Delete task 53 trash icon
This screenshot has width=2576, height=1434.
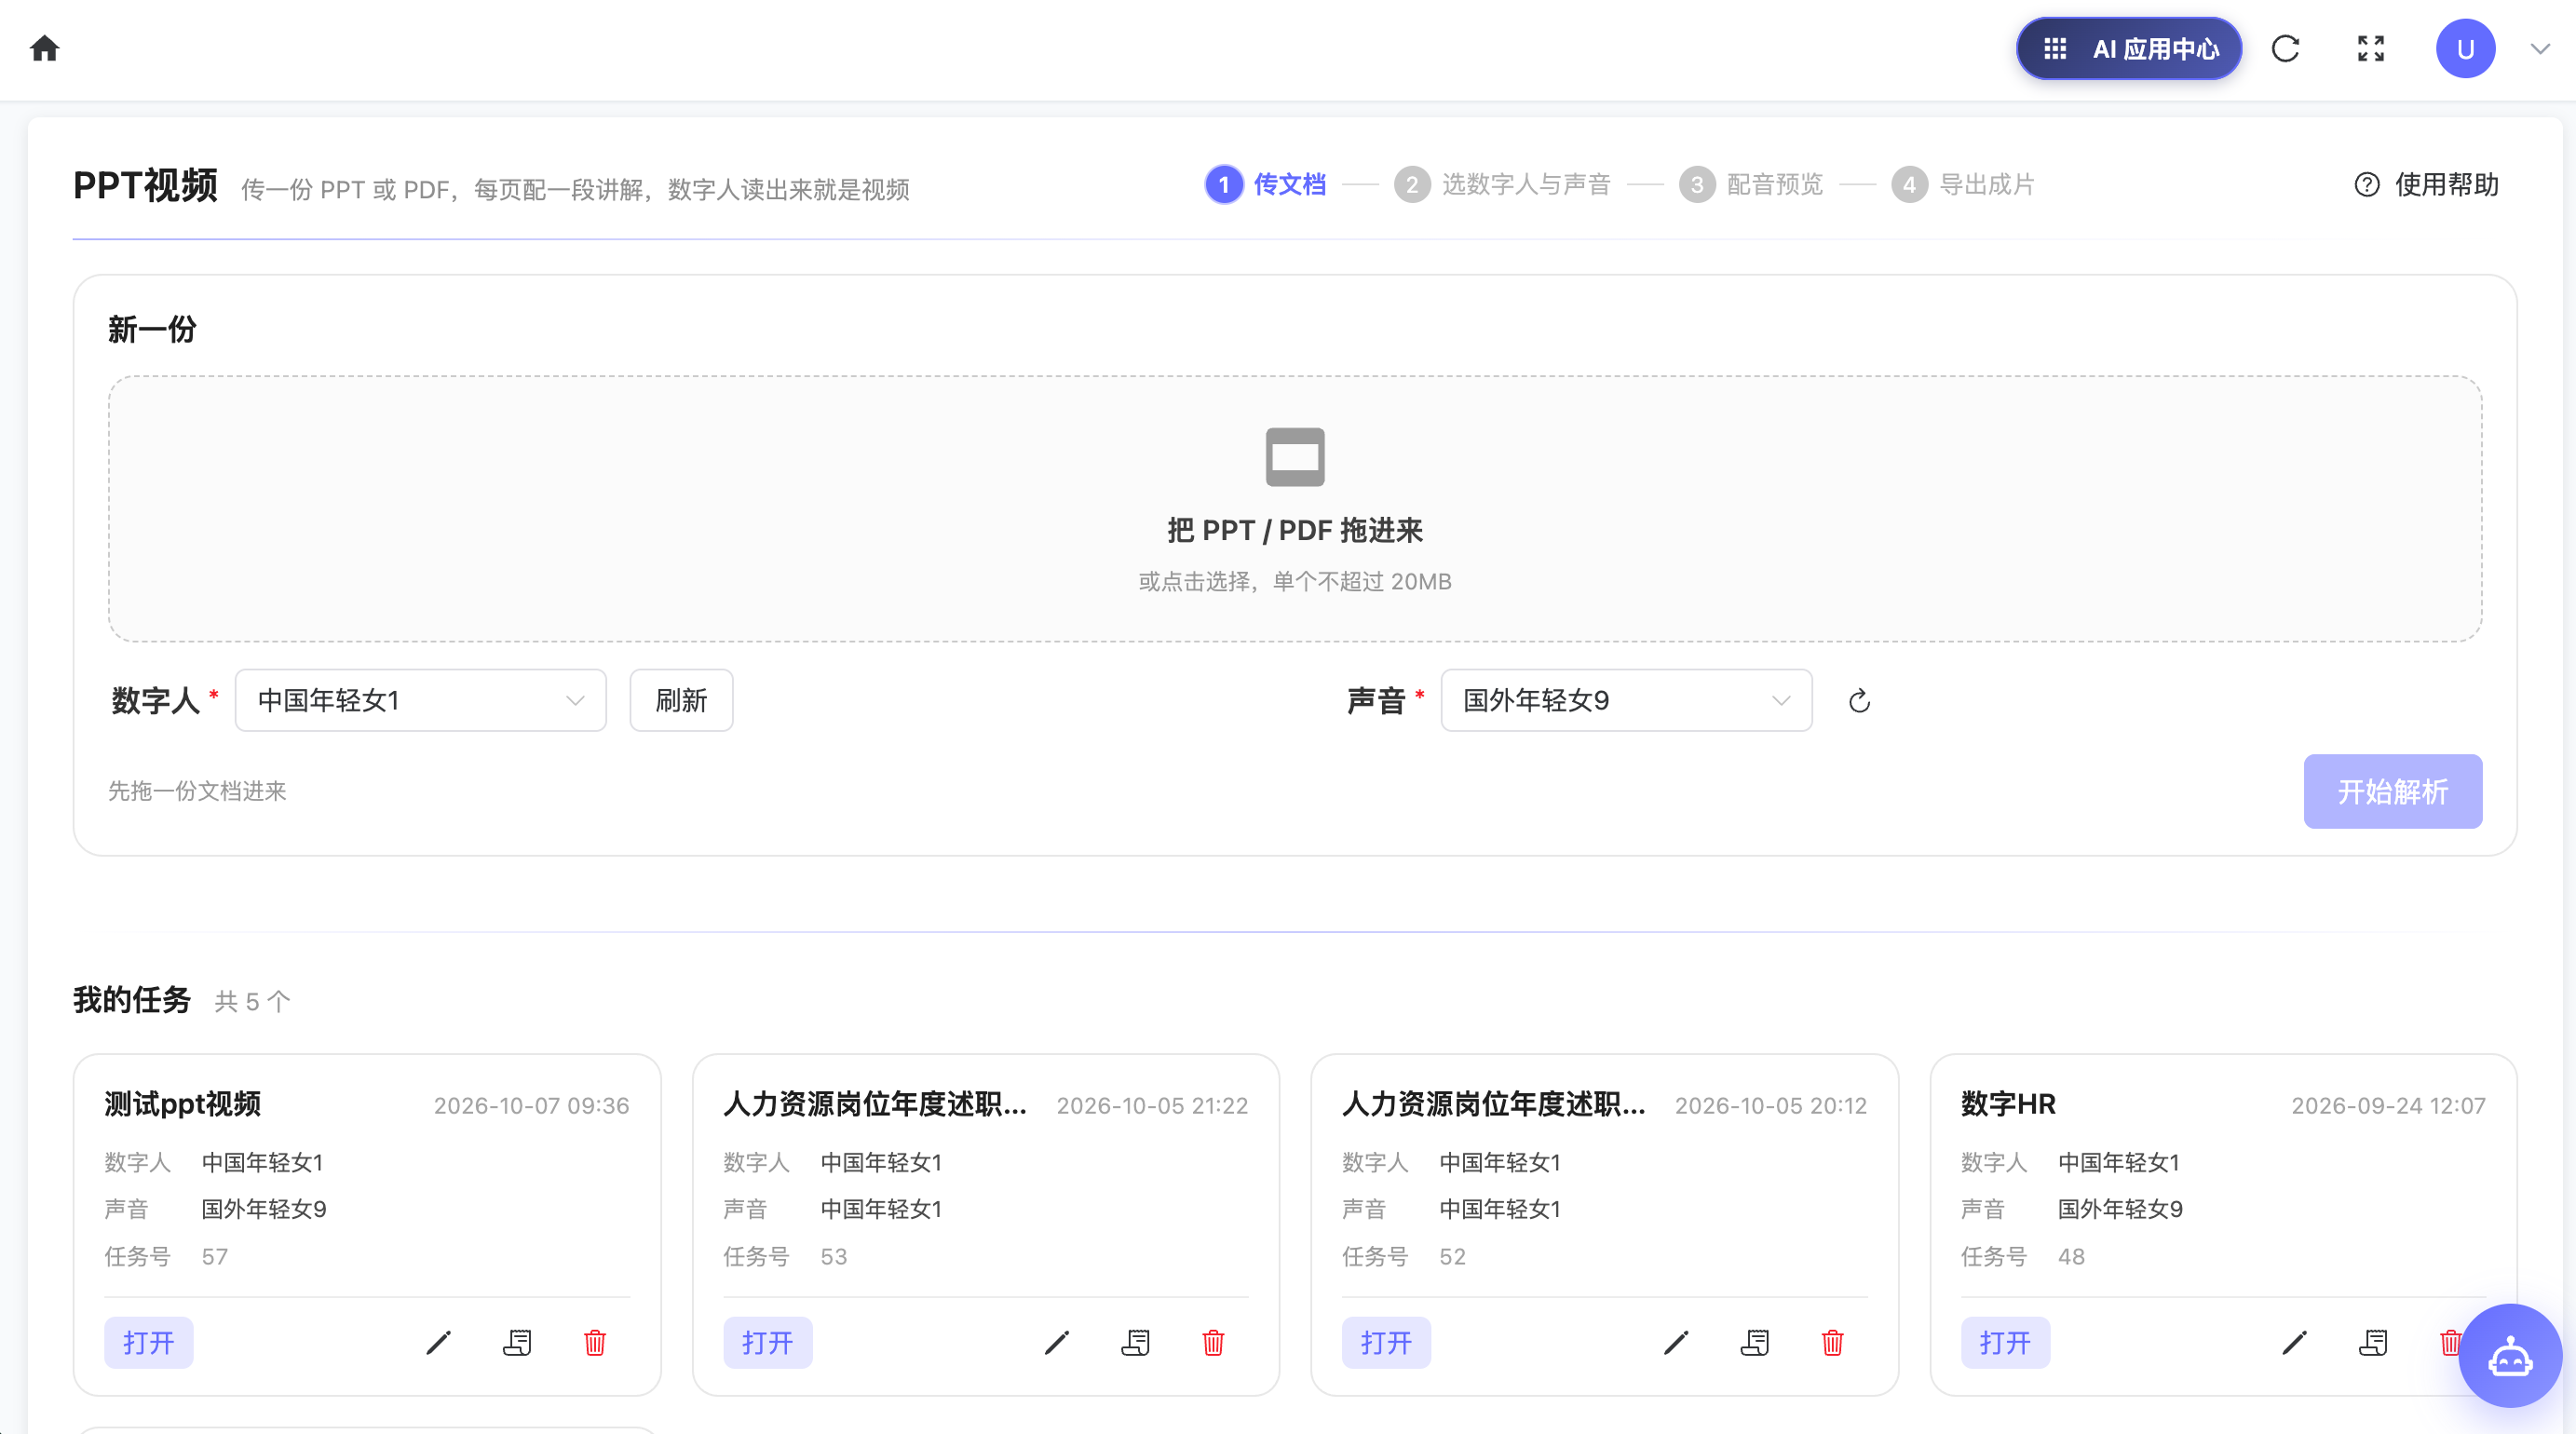click(x=1213, y=1342)
